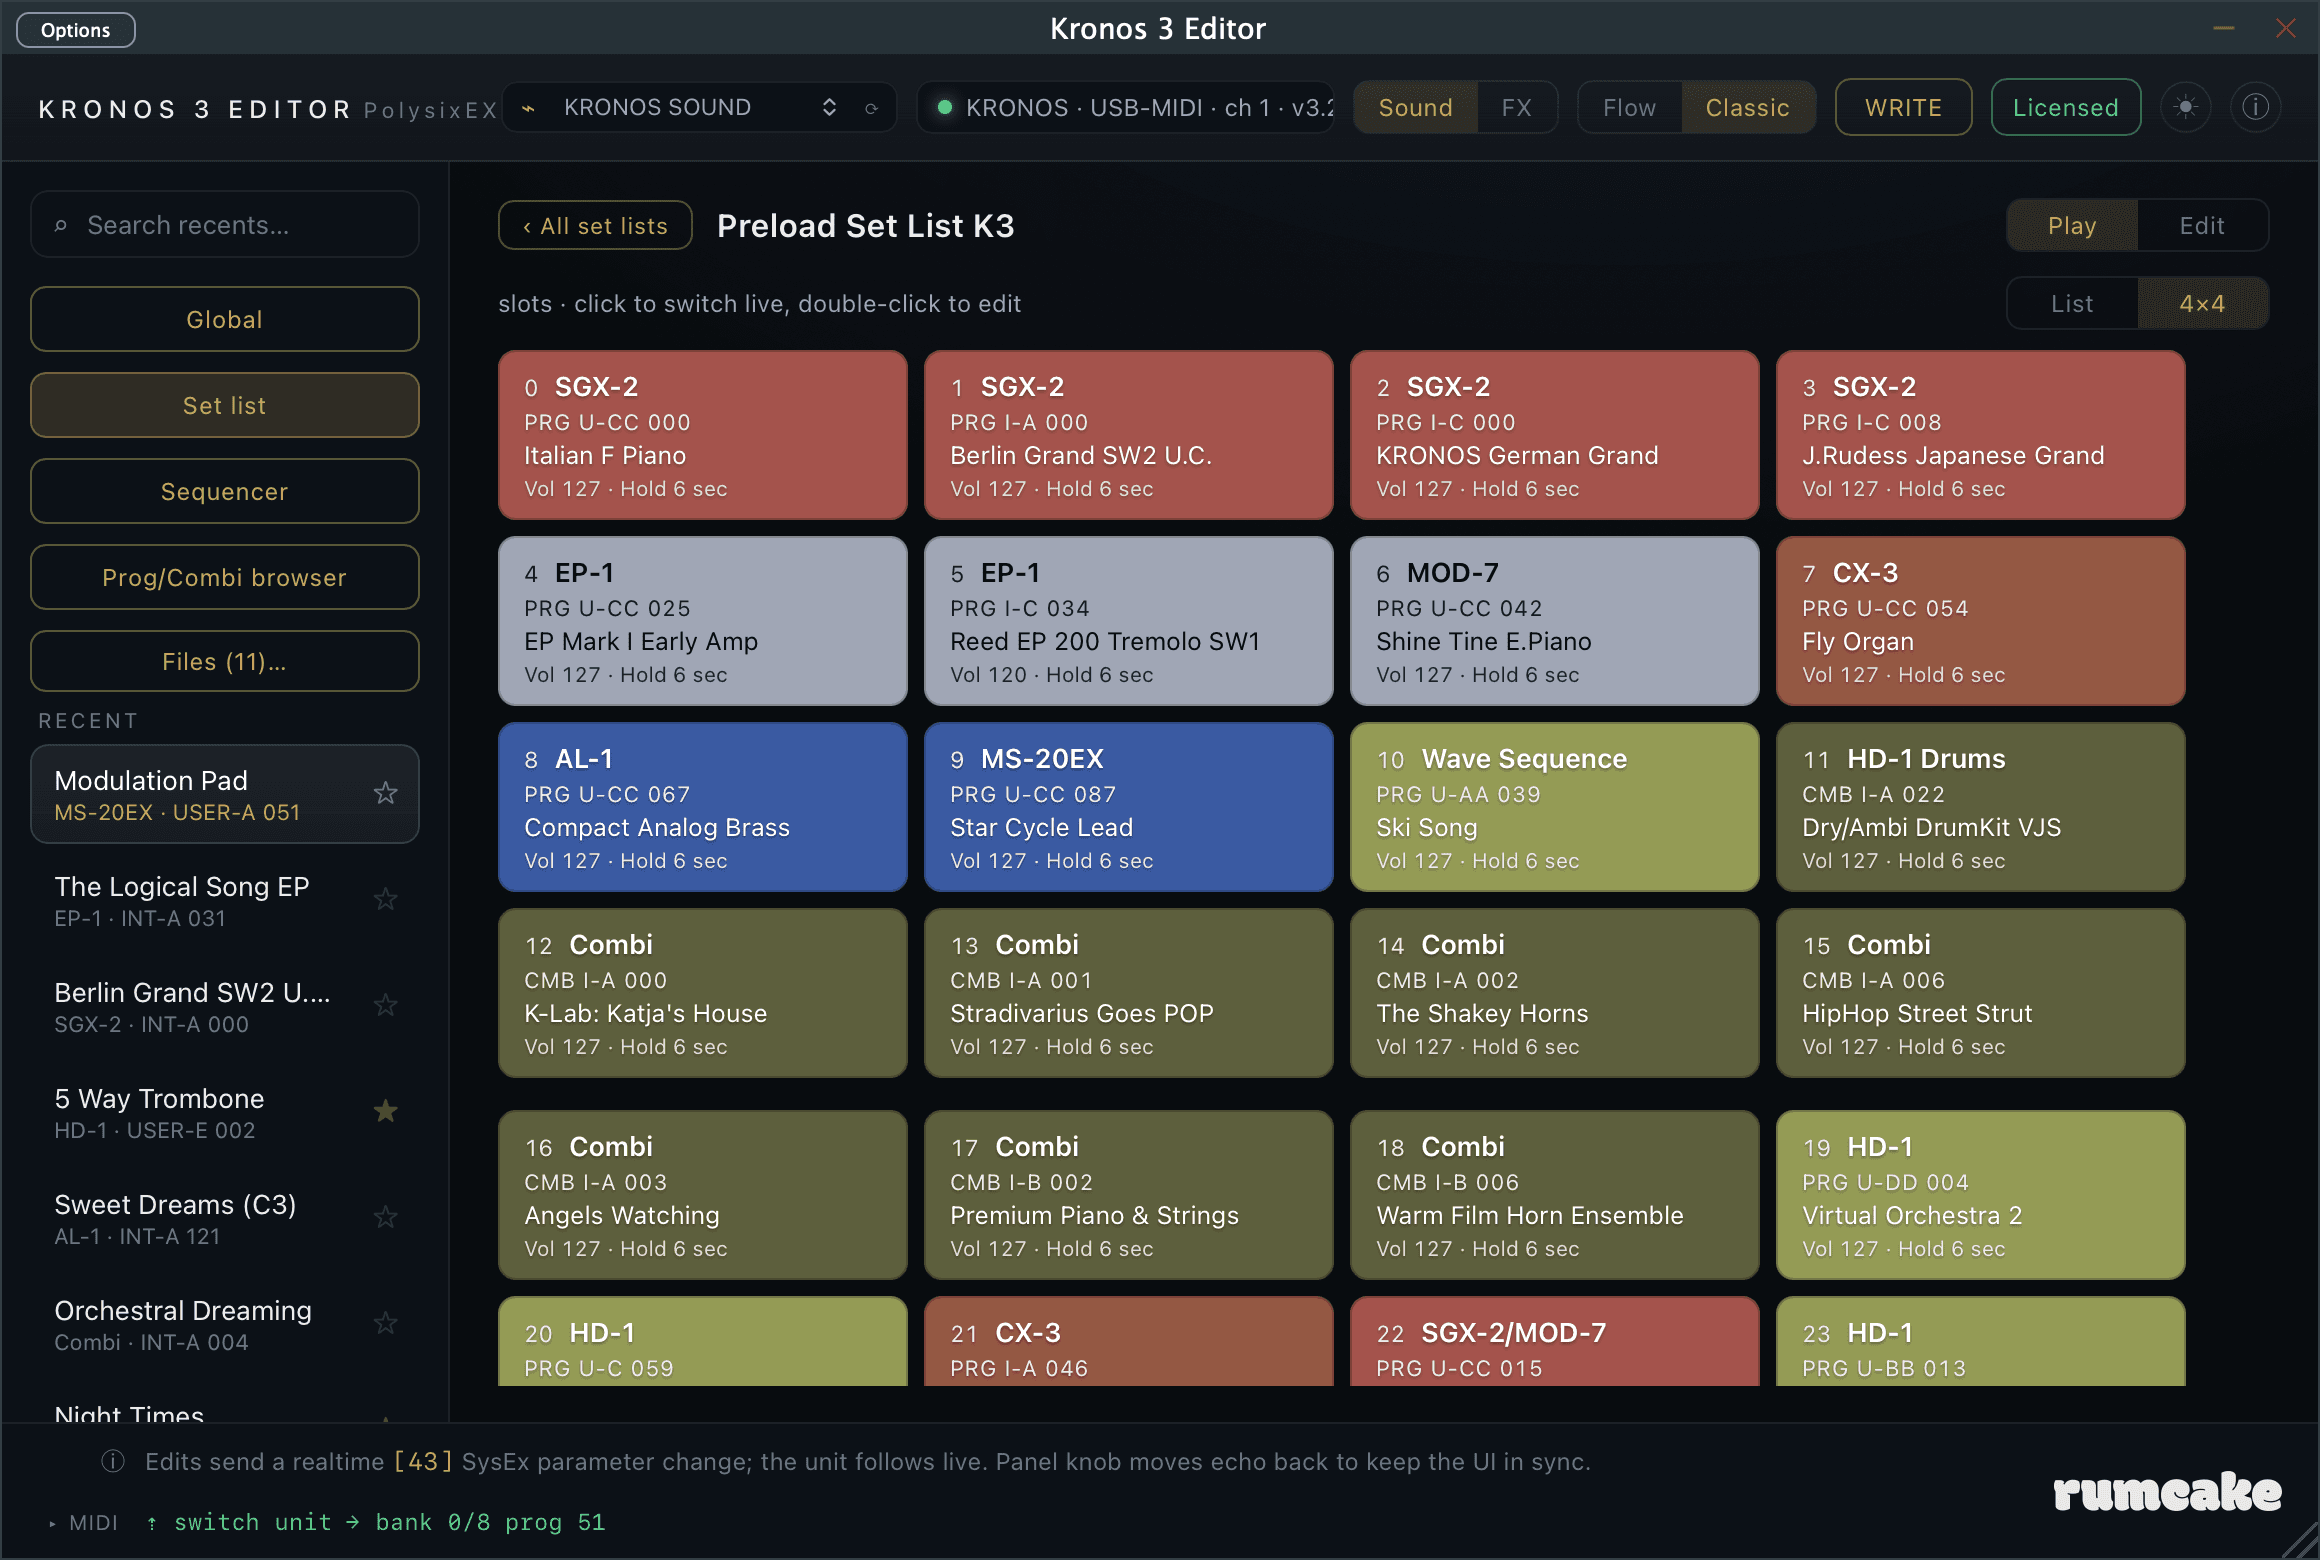This screenshot has width=2320, height=1560.
Task: Open the info circle icon in header
Action: tap(2256, 107)
